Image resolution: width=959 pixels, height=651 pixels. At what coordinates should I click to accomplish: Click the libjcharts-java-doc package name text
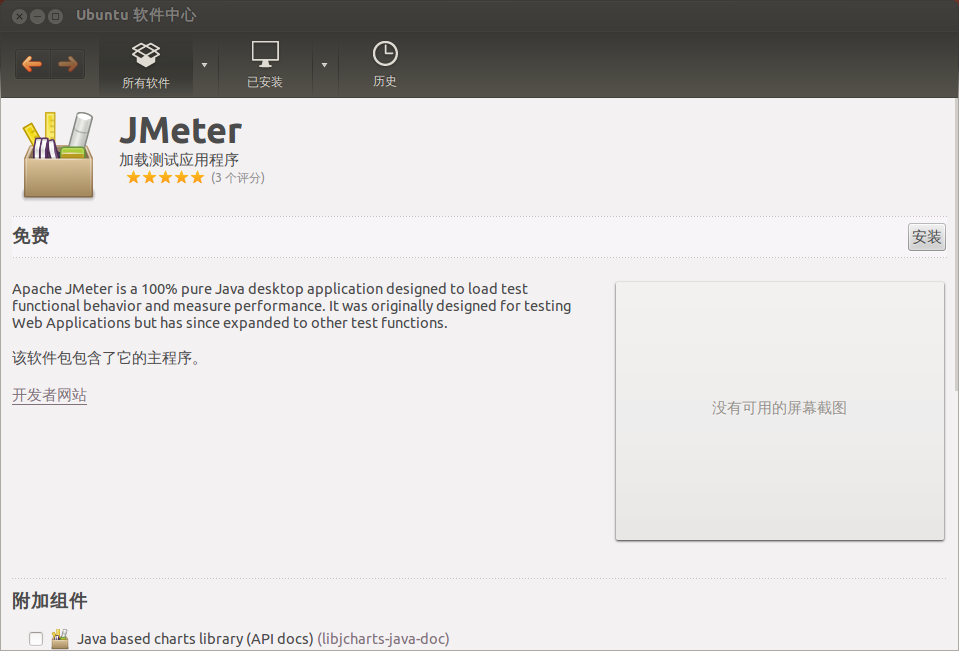(383, 639)
